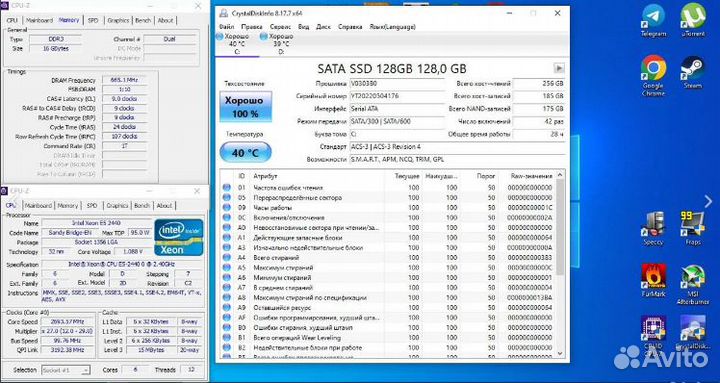Open the Файл menu

(227, 27)
